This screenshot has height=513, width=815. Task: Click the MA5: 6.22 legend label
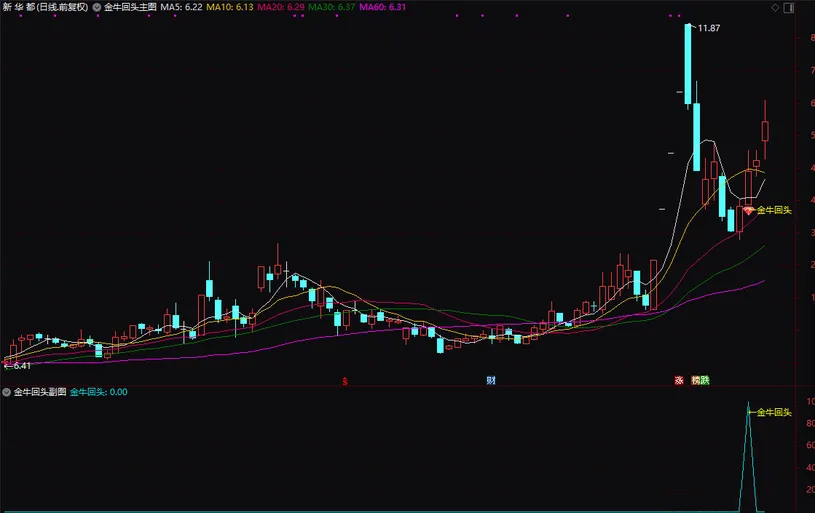pos(181,7)
